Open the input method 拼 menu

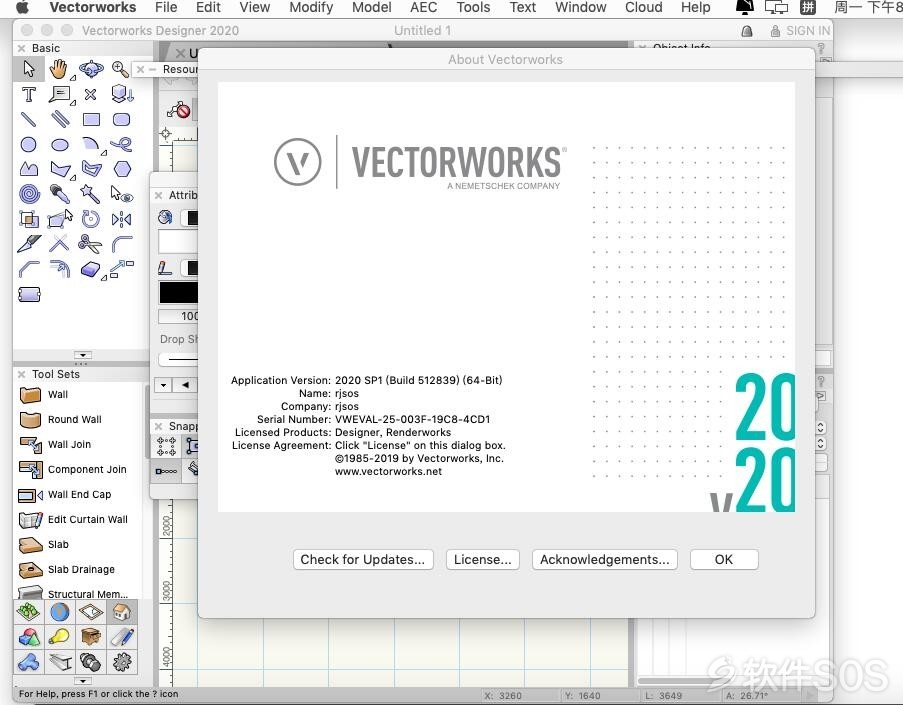coord(808,7)
